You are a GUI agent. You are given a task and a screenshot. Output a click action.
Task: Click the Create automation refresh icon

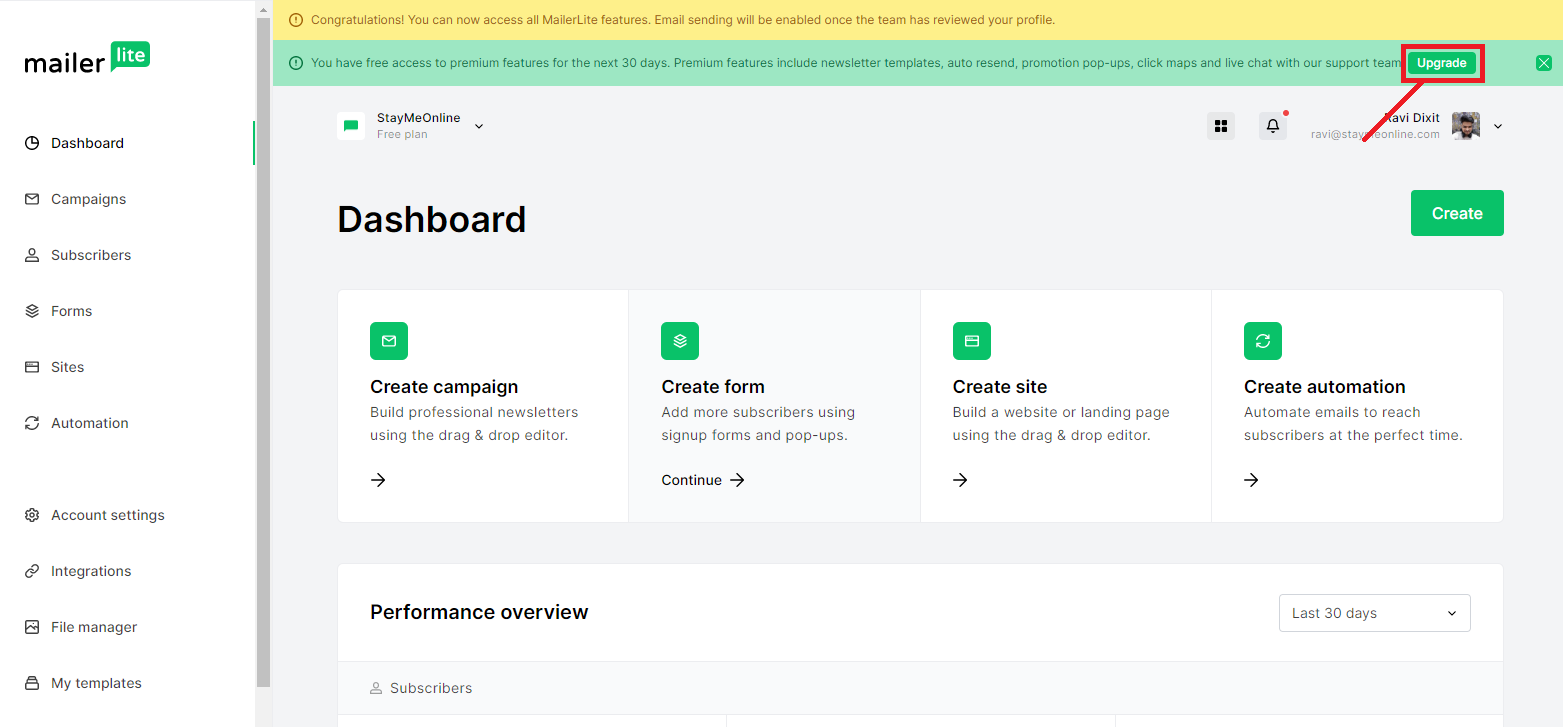tap(1262, 341)
